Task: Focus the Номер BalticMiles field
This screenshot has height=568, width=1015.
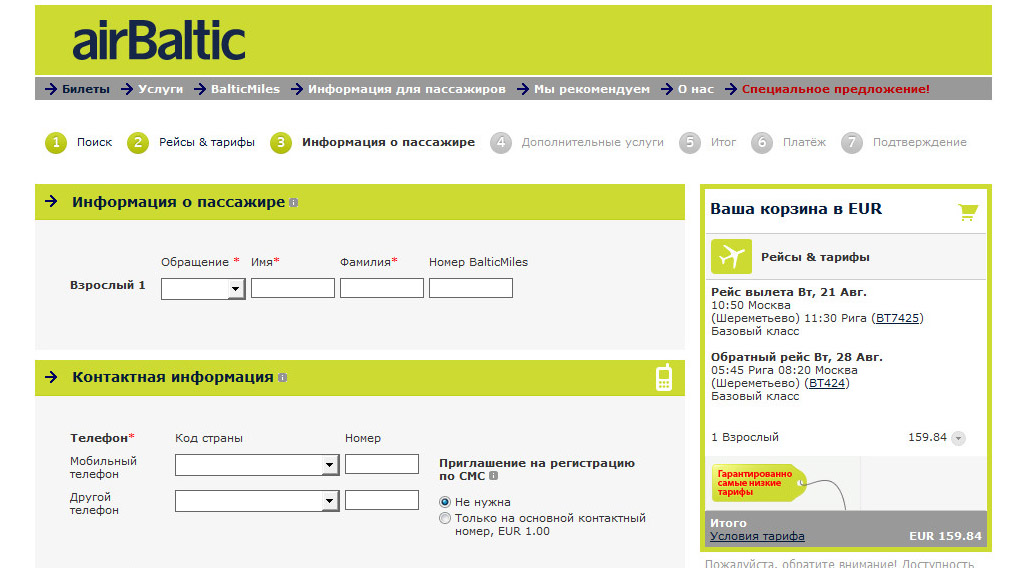Action: coord(471,288)
